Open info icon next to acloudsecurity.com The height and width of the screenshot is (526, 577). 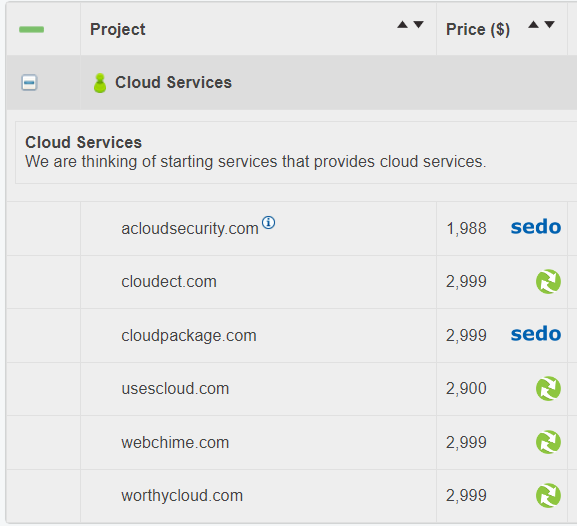[x=269, y=222]
